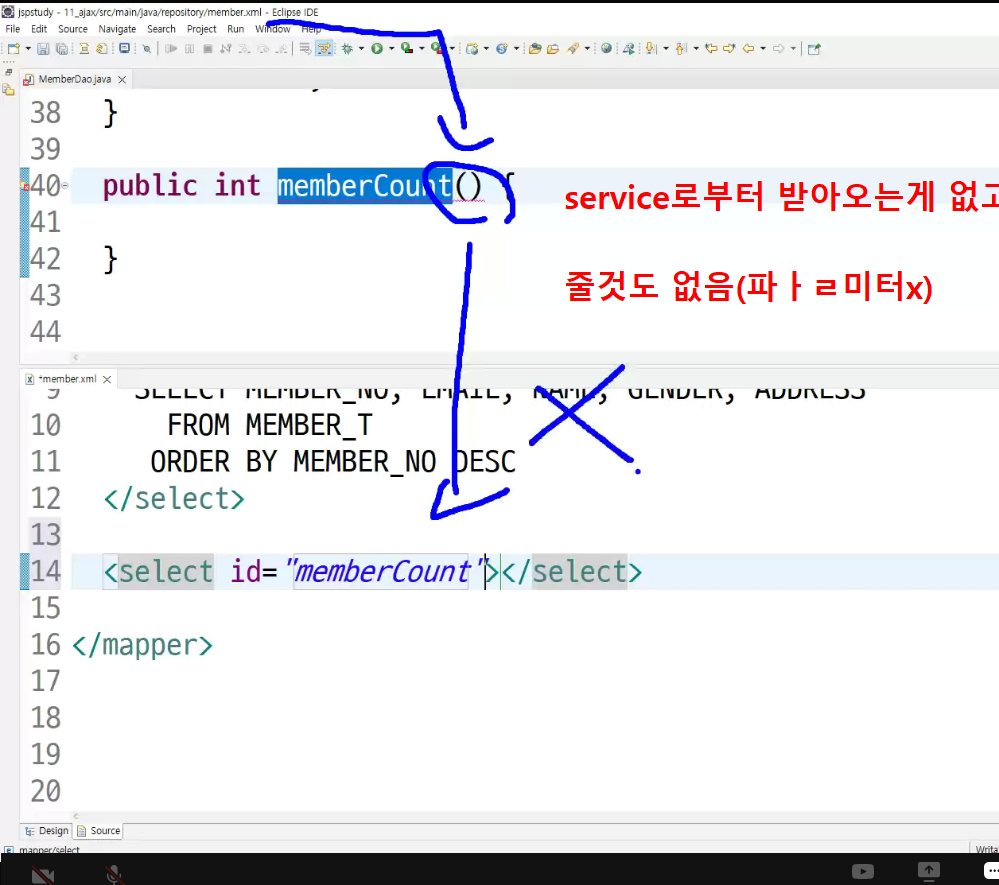Click the Save All icon
Image resolution: width=999 pixels, height=885 pixels.
pos(62,48)
